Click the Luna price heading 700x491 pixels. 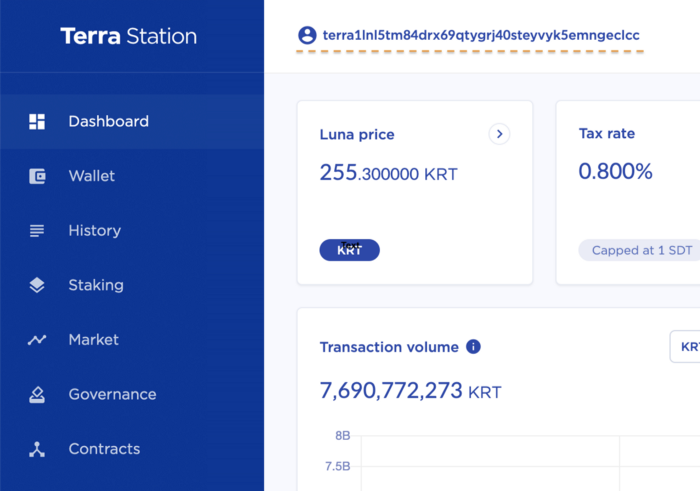tap(357, 134)
